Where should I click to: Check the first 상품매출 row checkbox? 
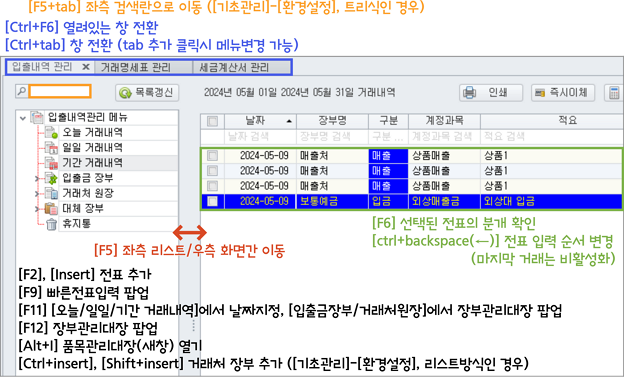coord(213,155)
